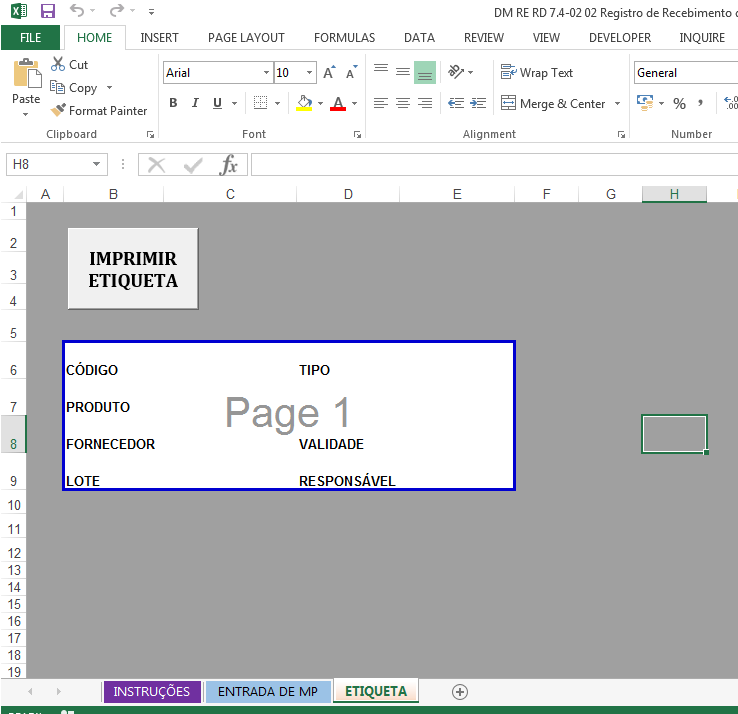The width and height of the screenshot is (738, 714).
Task: Click Increase Font Size icon
Action: click(329, 72)
